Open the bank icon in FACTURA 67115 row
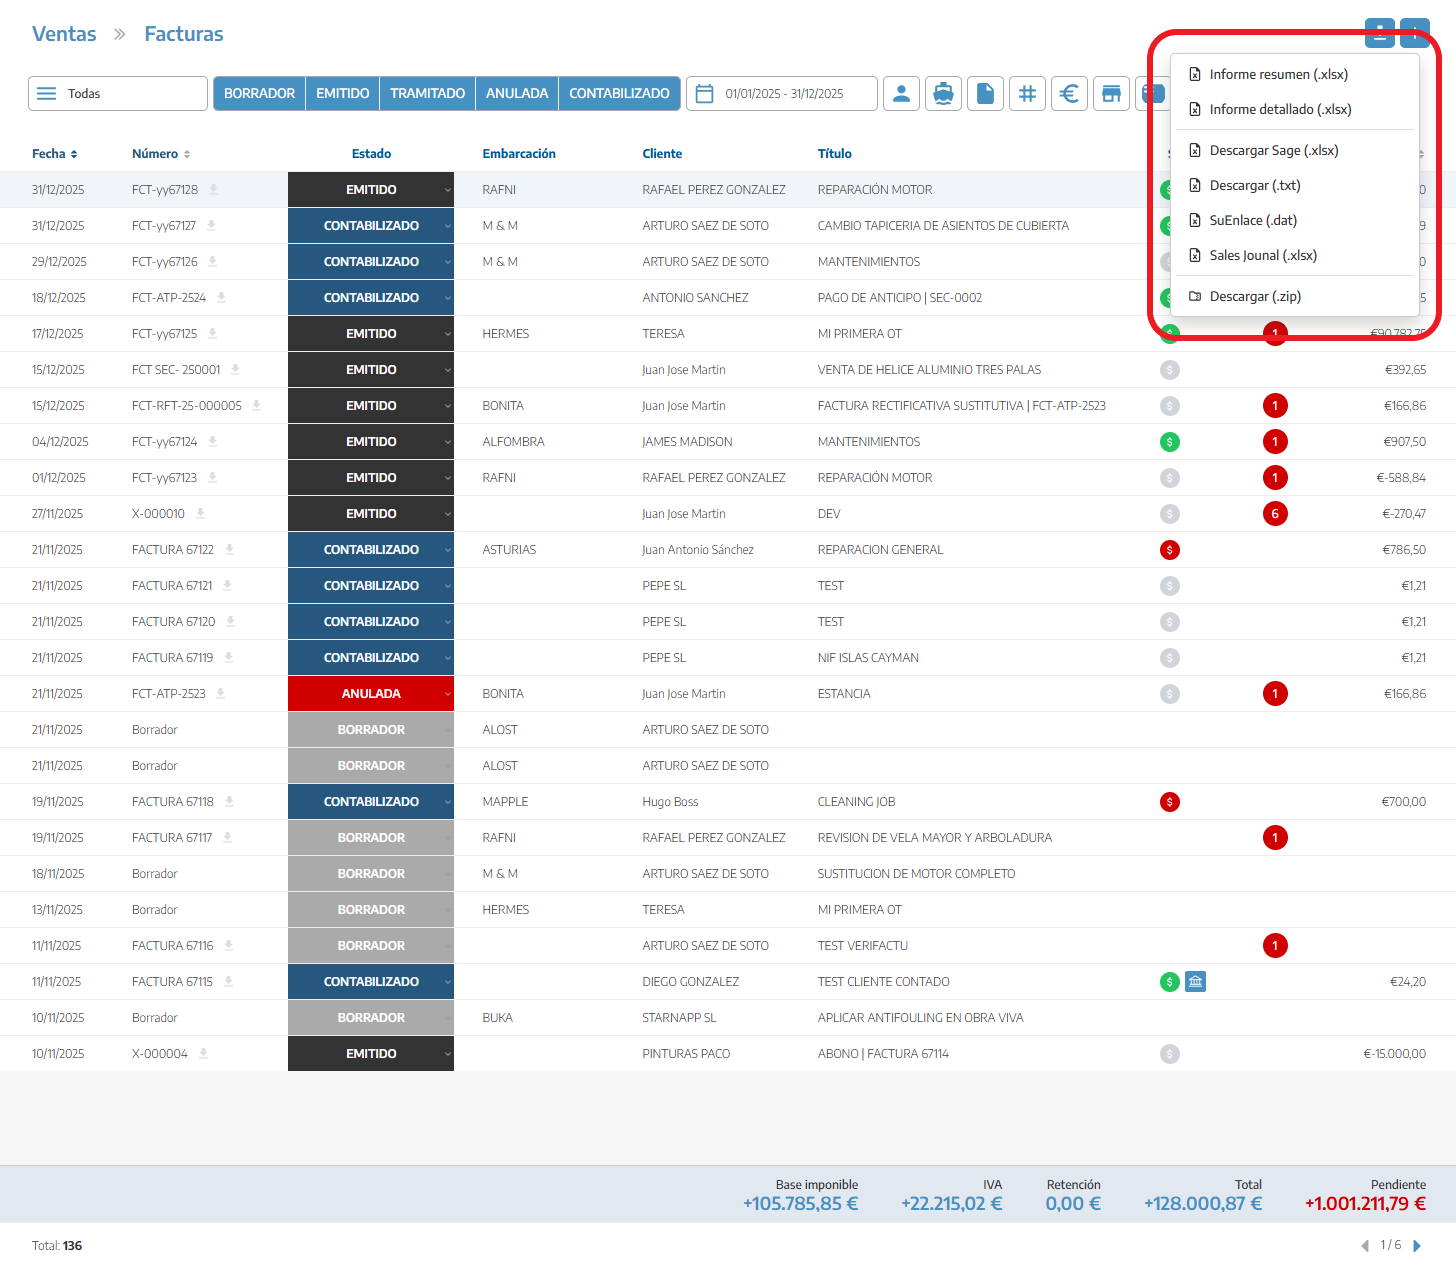This screenshot has width=1456, height=1276. pos(1195,982)
